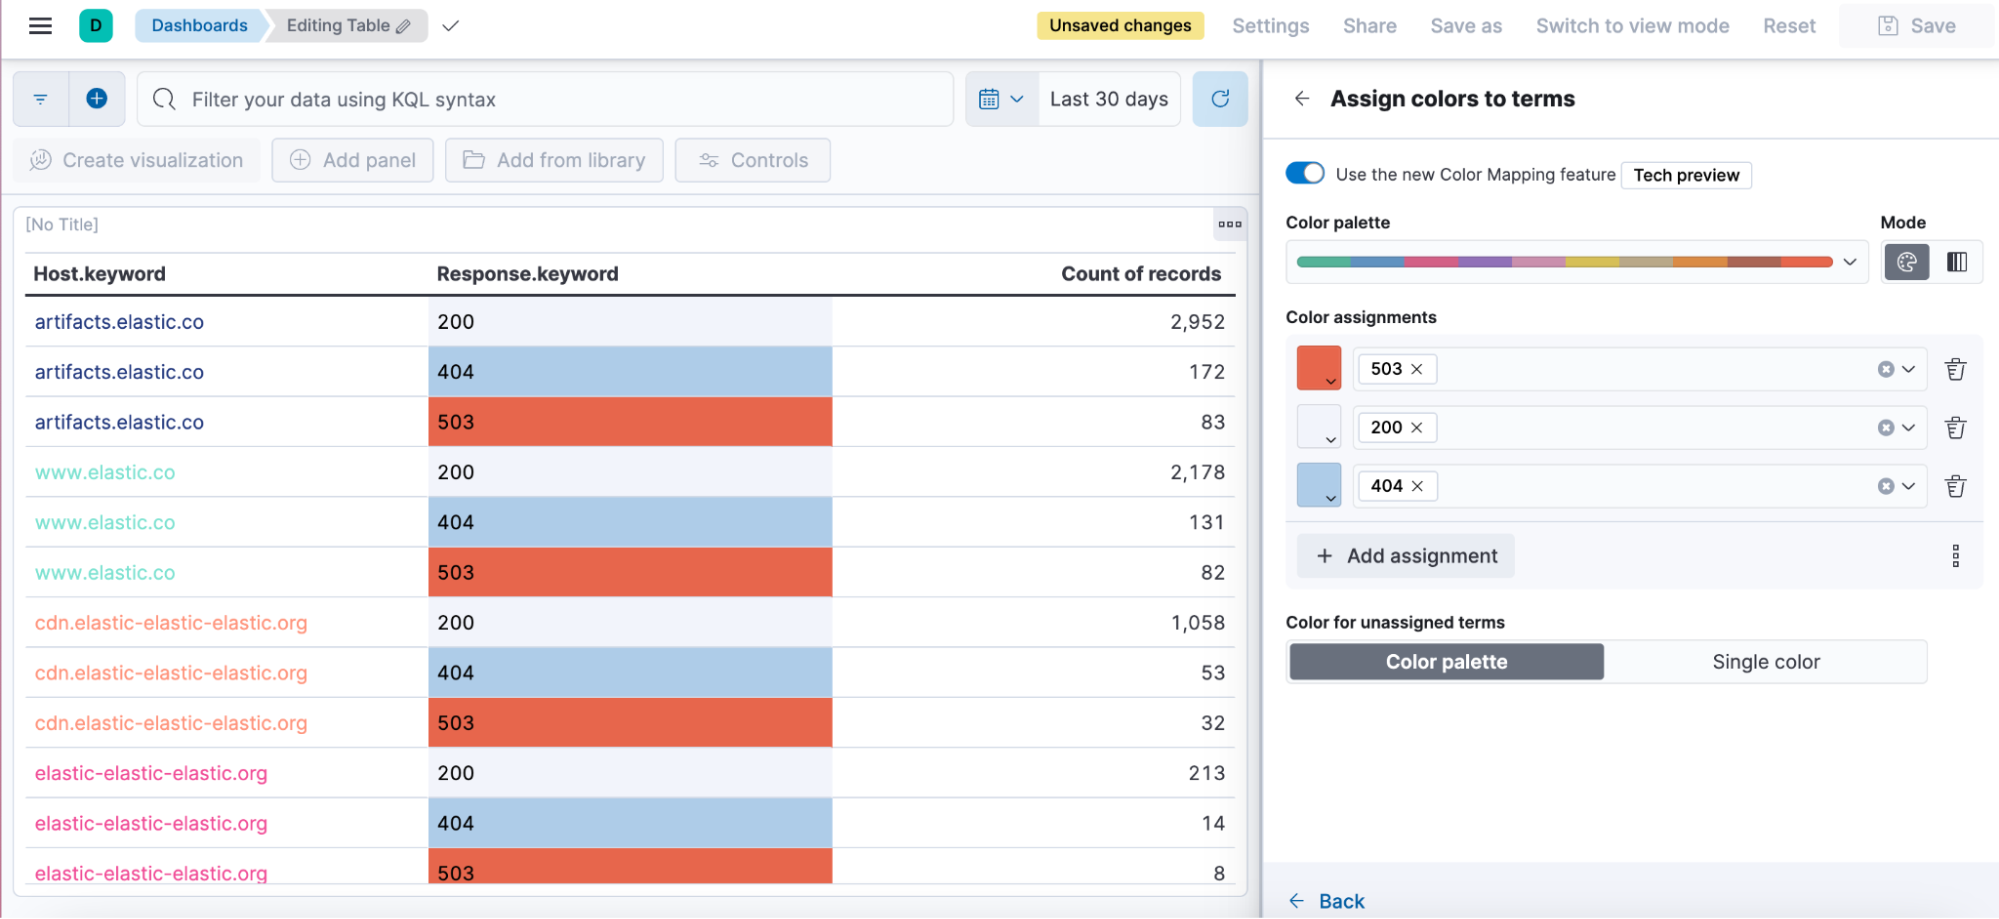This screenshot has height=919, width=1999.
Task: Select Color palette for unassigned terms
Action: click(1446, 662)
